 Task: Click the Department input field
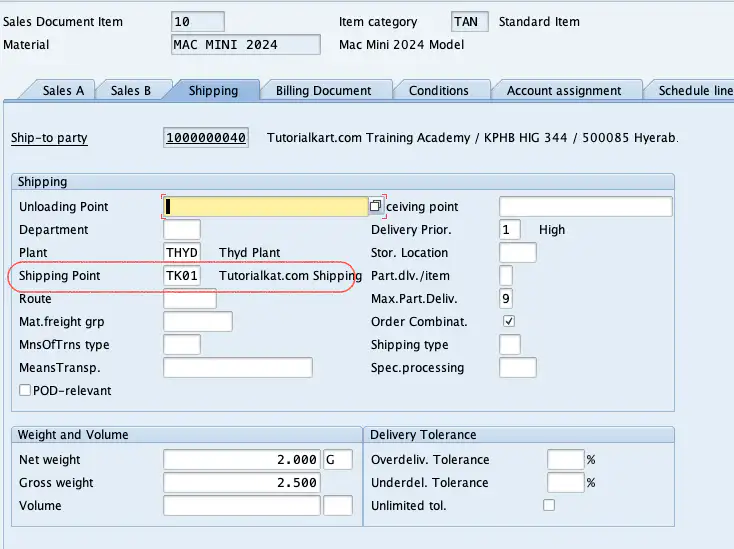coord(182,229)
